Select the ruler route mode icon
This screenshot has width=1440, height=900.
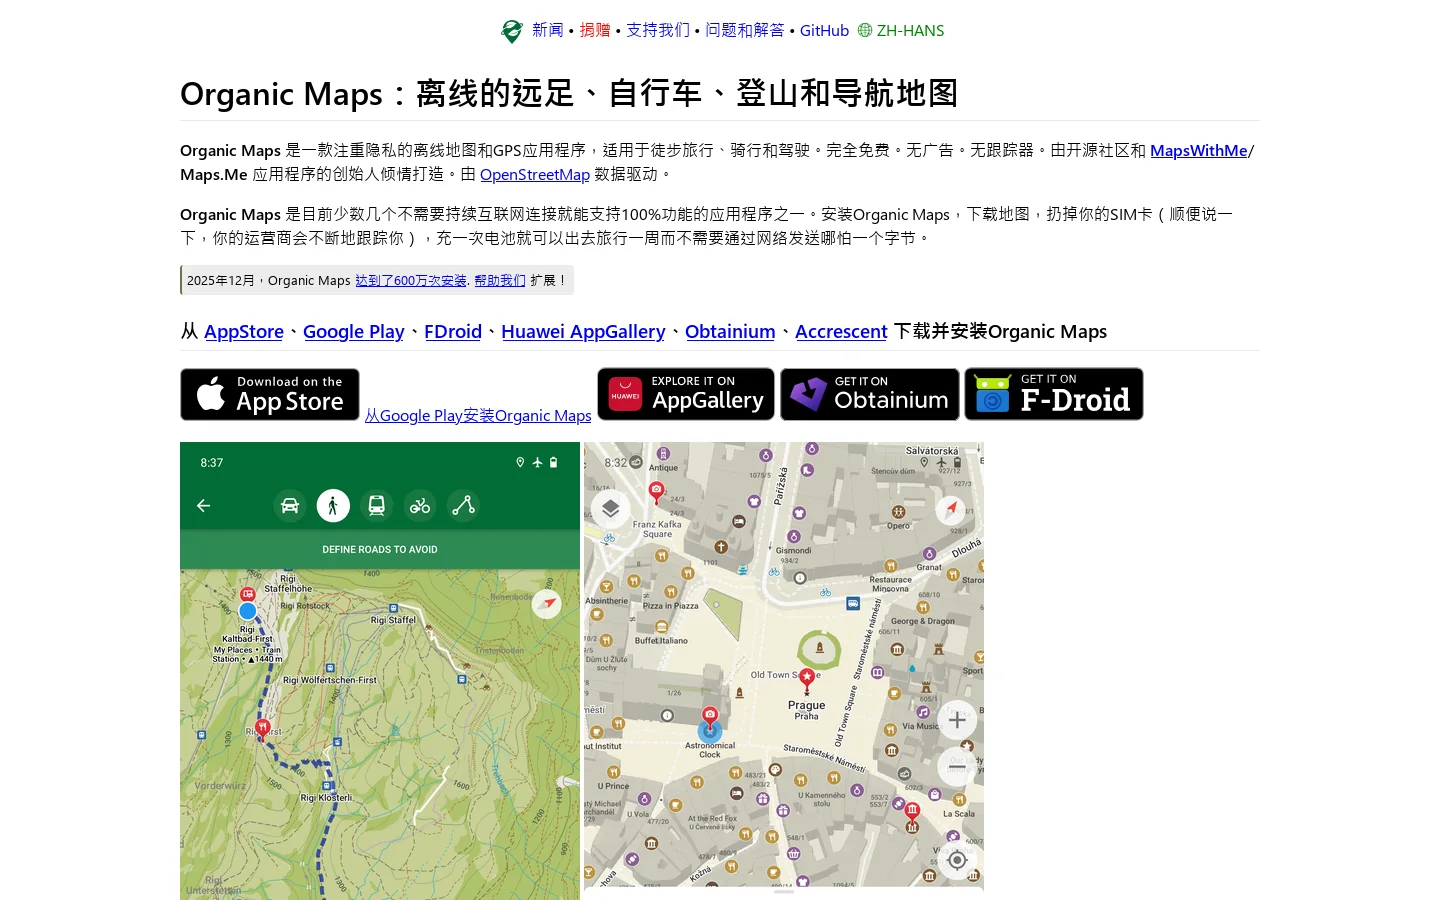pos(463,506)
